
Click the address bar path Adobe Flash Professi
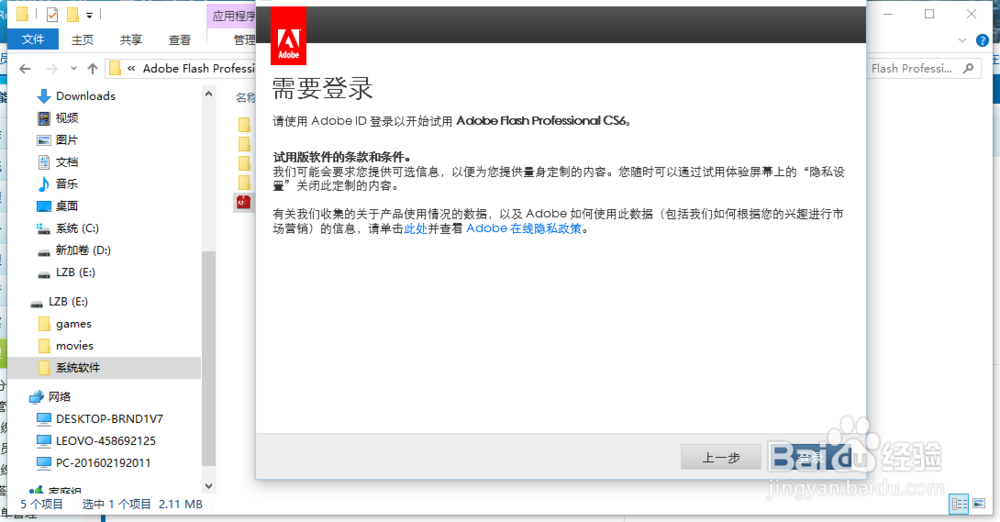point(198,68)
